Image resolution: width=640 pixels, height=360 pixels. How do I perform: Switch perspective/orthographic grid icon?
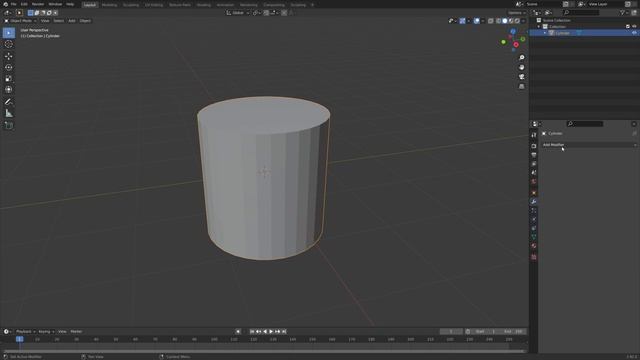(522, 87)
